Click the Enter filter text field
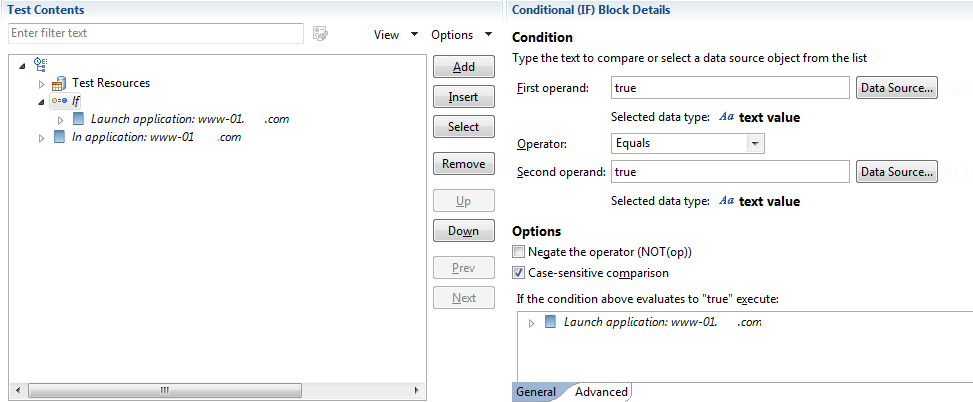973x402 pixels. tap(156, 34)
